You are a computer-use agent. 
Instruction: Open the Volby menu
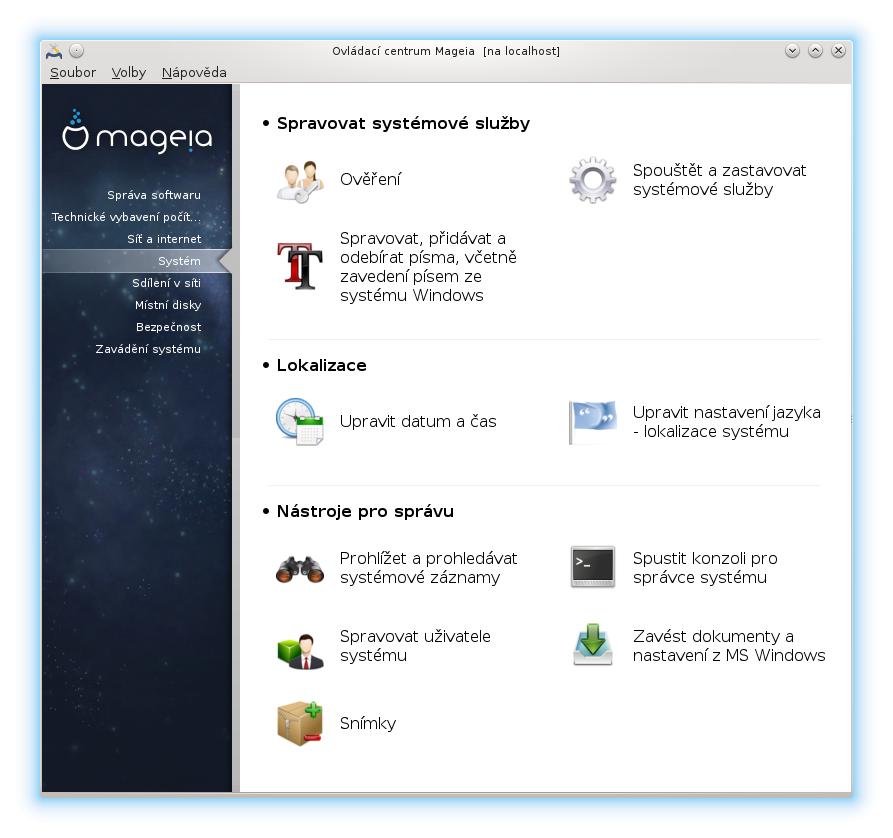pyautogui.click(x=129, y=72)
